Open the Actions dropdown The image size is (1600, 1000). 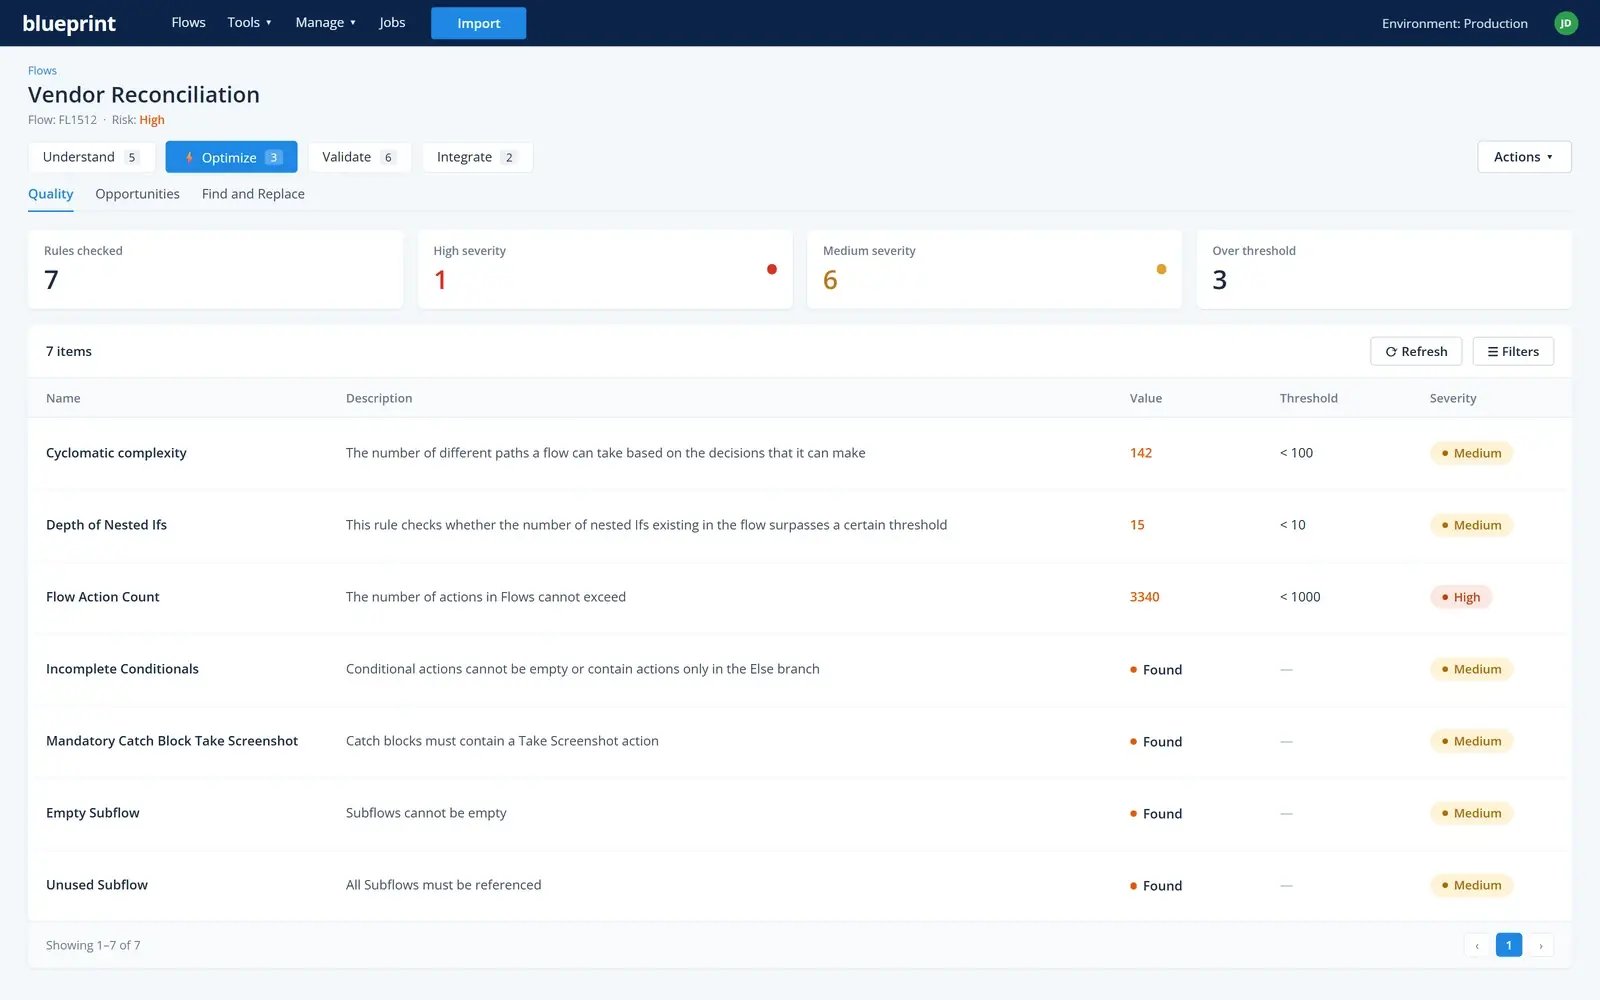[x=1524, y=157]
